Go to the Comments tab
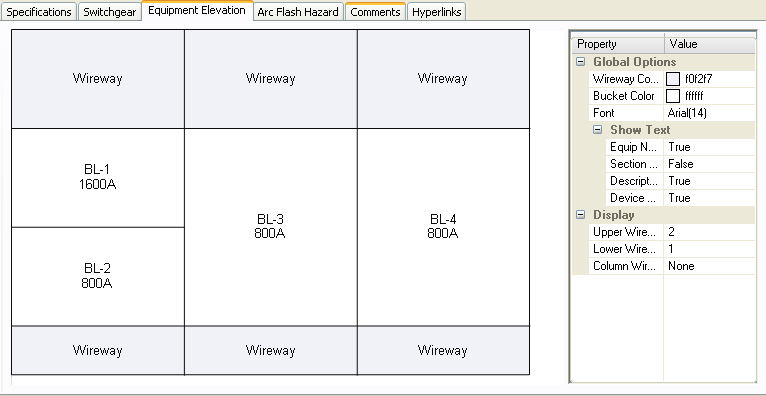 (x=375, y=12)
